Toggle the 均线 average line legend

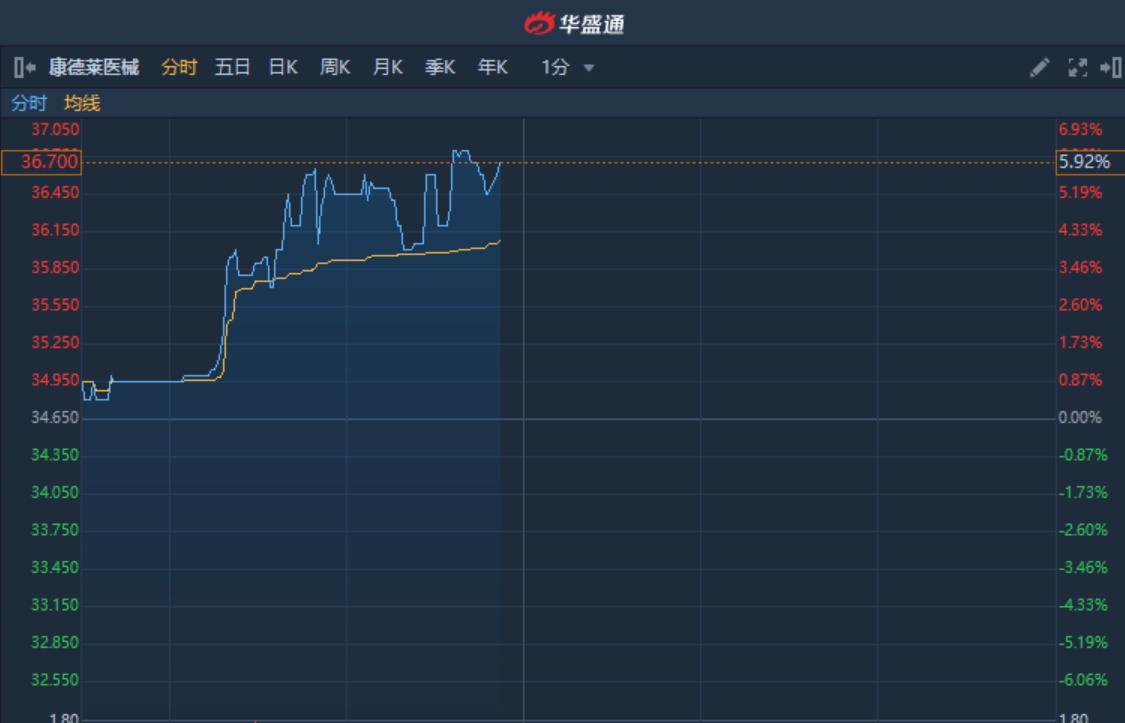tap(82, 103)
